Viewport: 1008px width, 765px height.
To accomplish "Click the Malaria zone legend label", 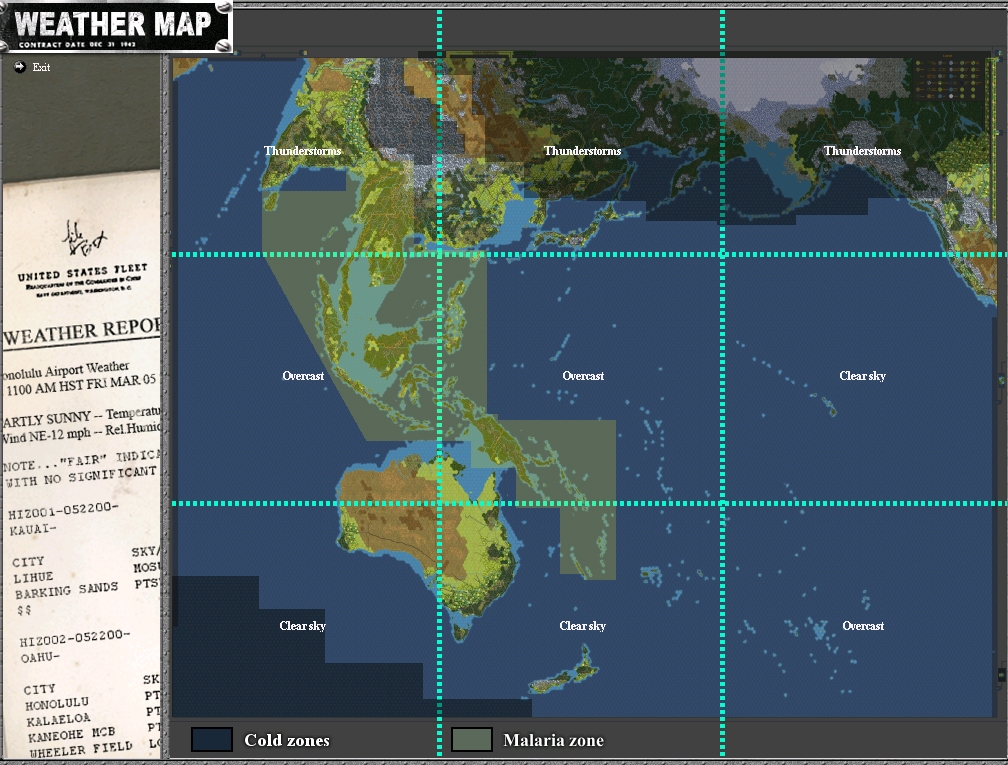I will (x=553, y=740).
